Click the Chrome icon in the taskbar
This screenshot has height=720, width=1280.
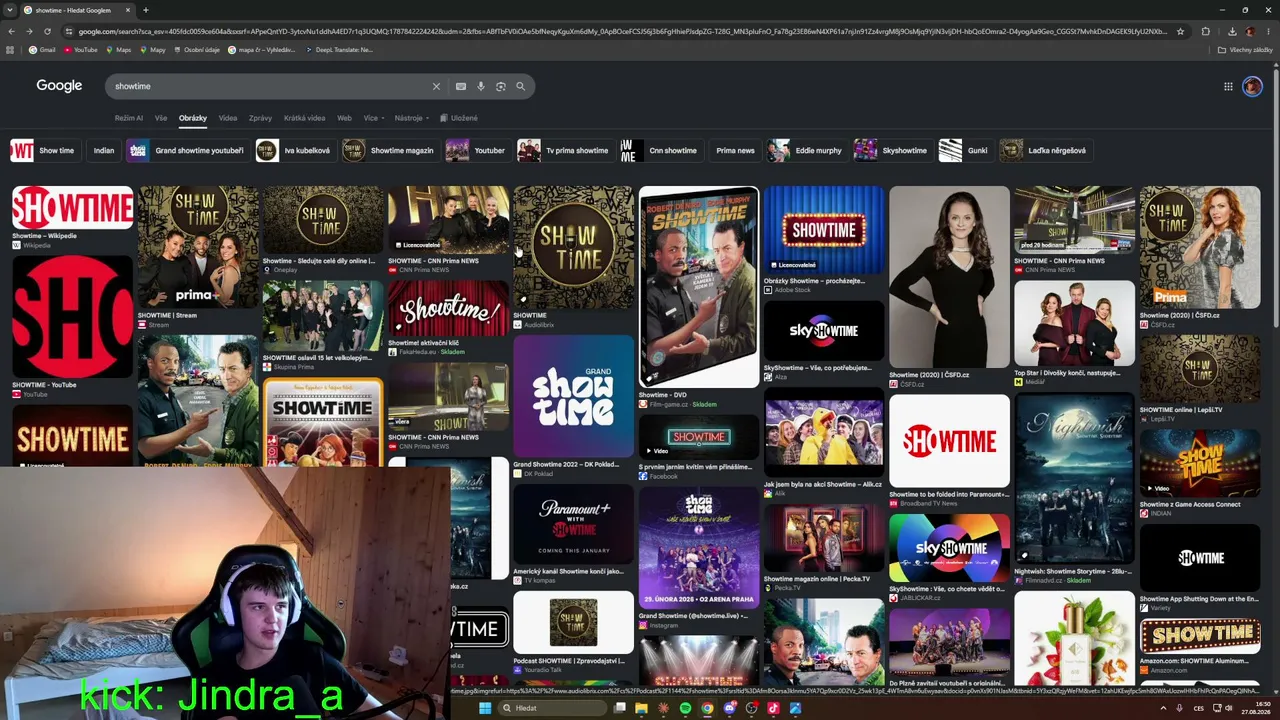tap(707, 708)
